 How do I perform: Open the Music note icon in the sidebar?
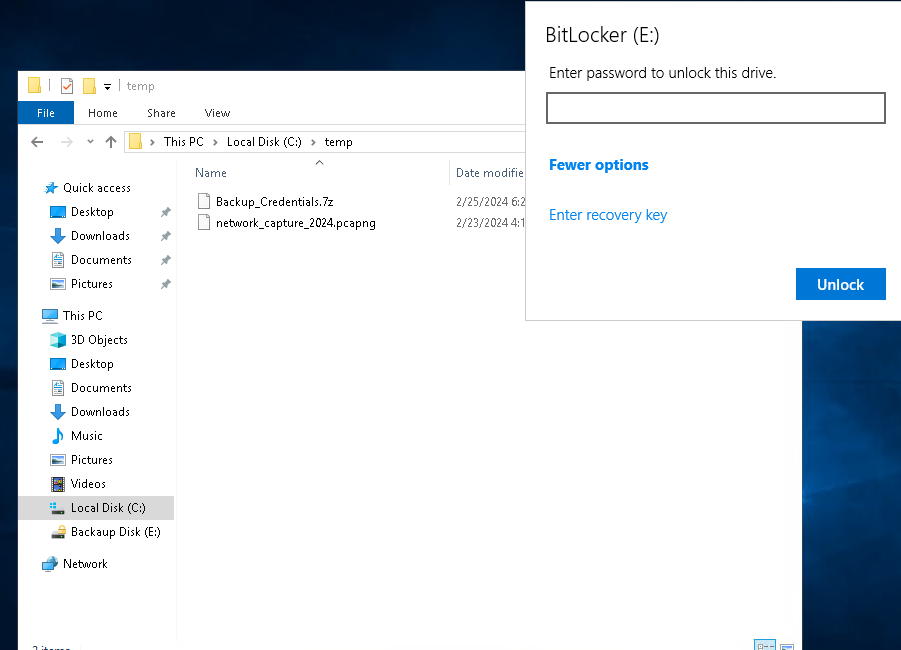pos(58,436)
